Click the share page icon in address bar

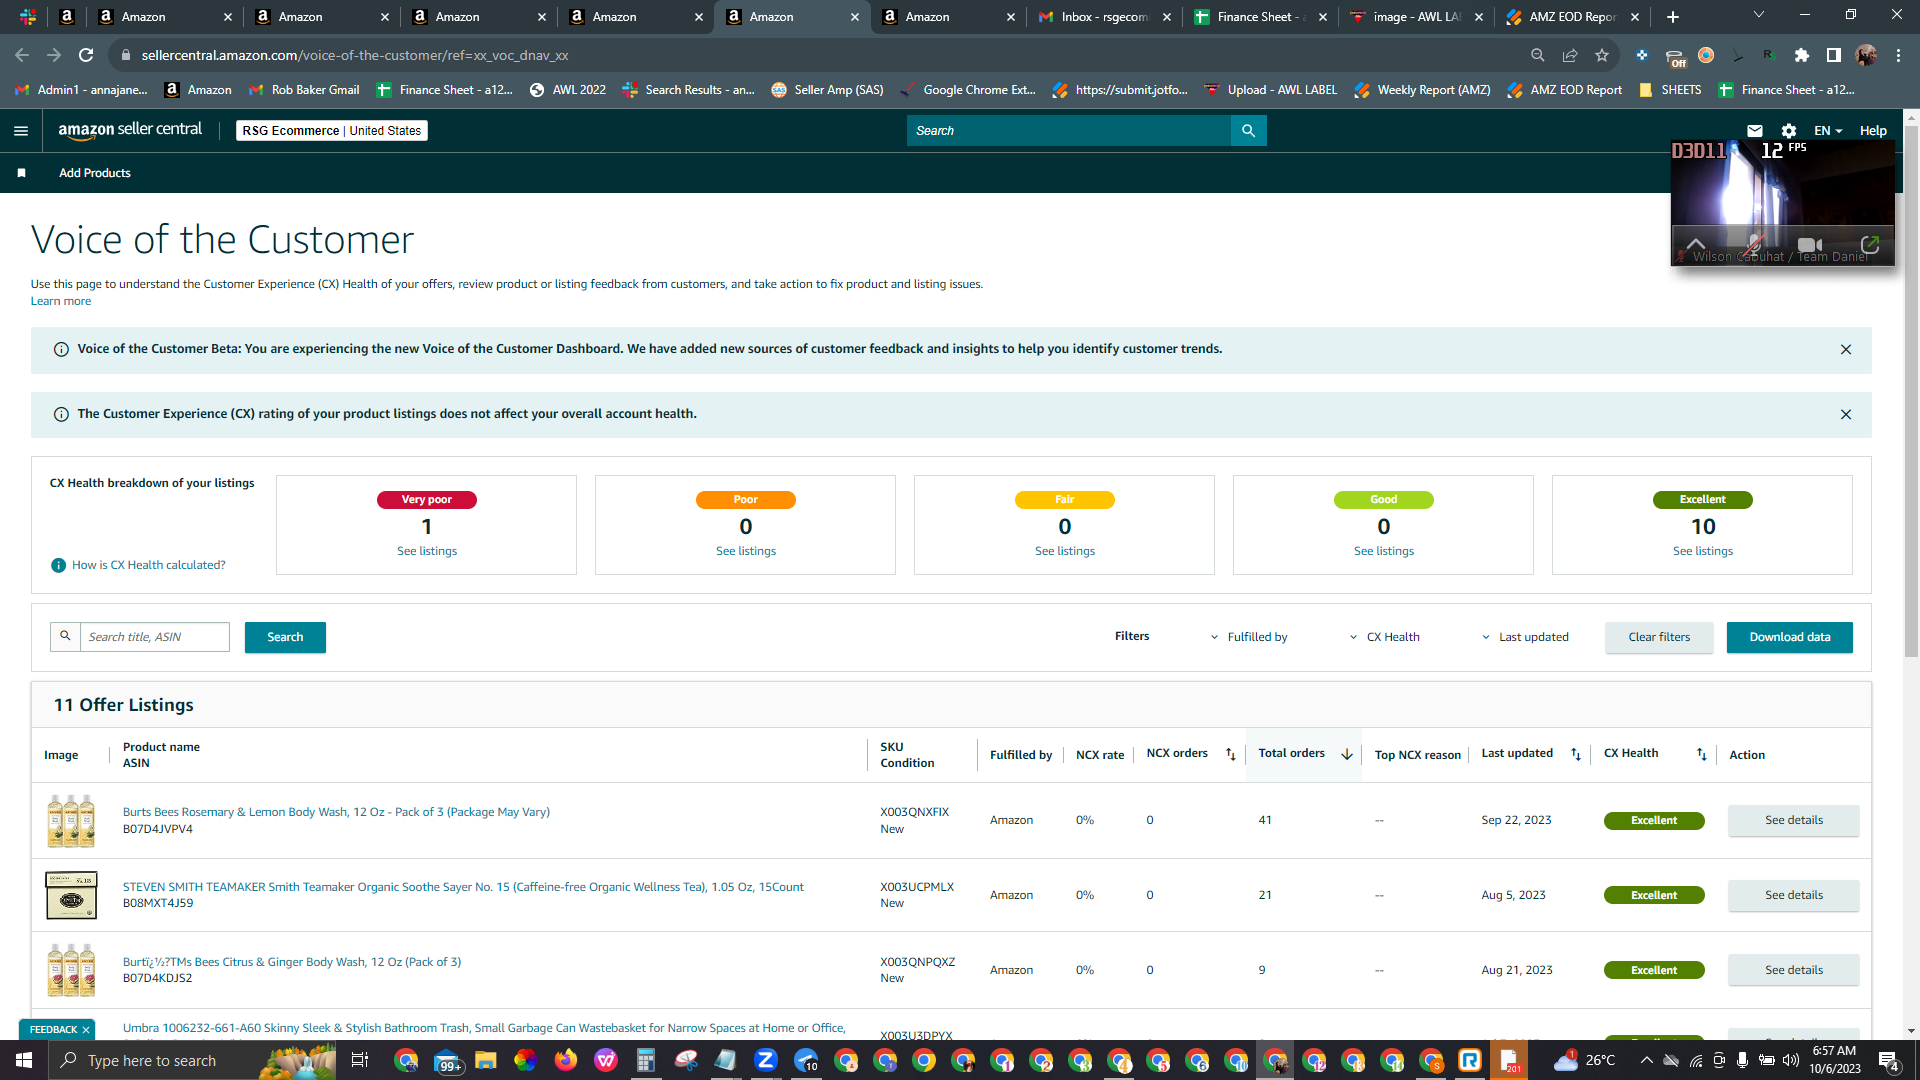[1570, 55]
